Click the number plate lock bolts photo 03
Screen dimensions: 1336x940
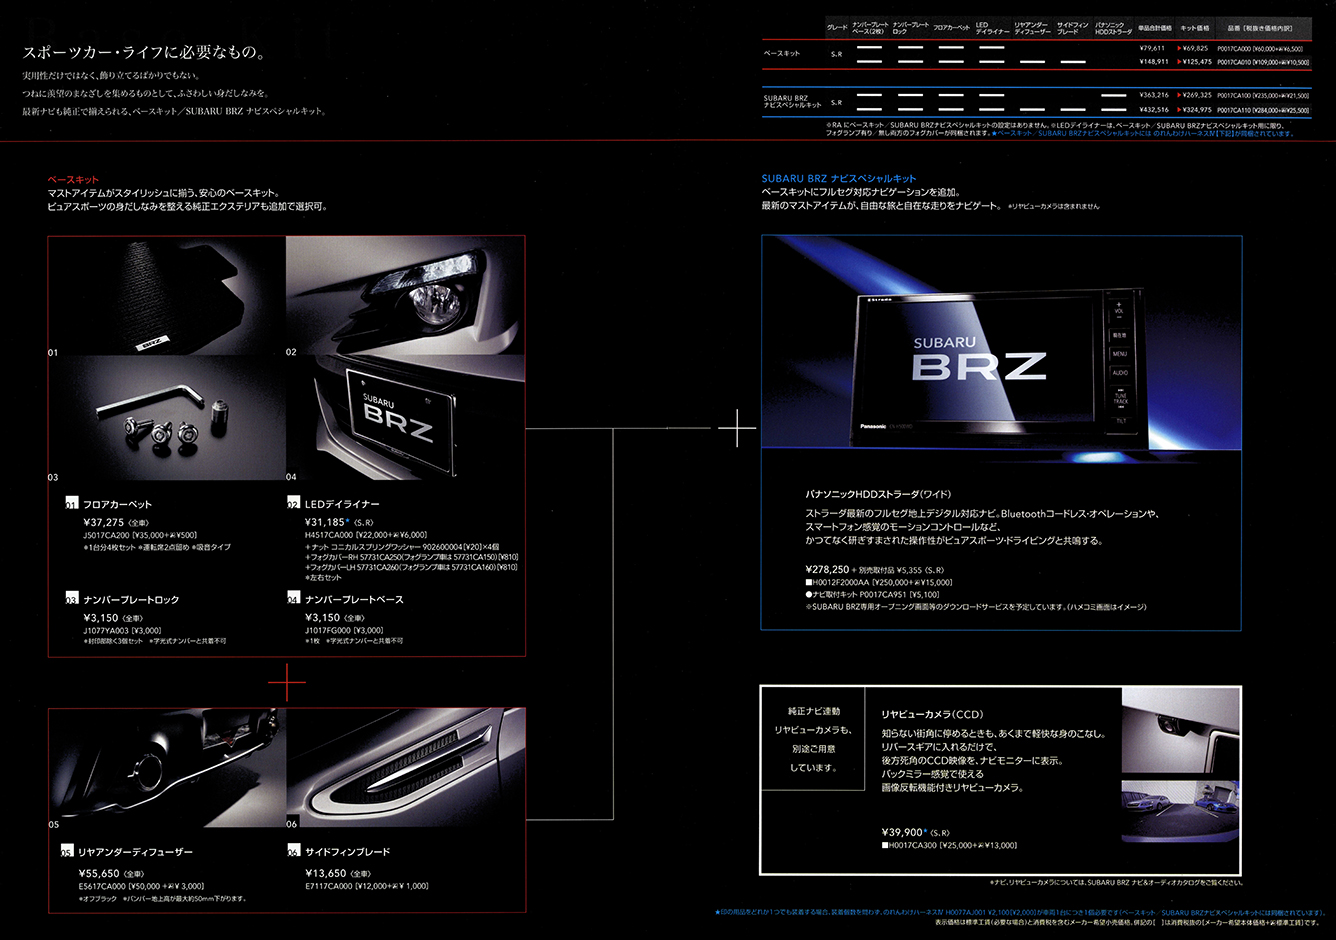point(167,419)
